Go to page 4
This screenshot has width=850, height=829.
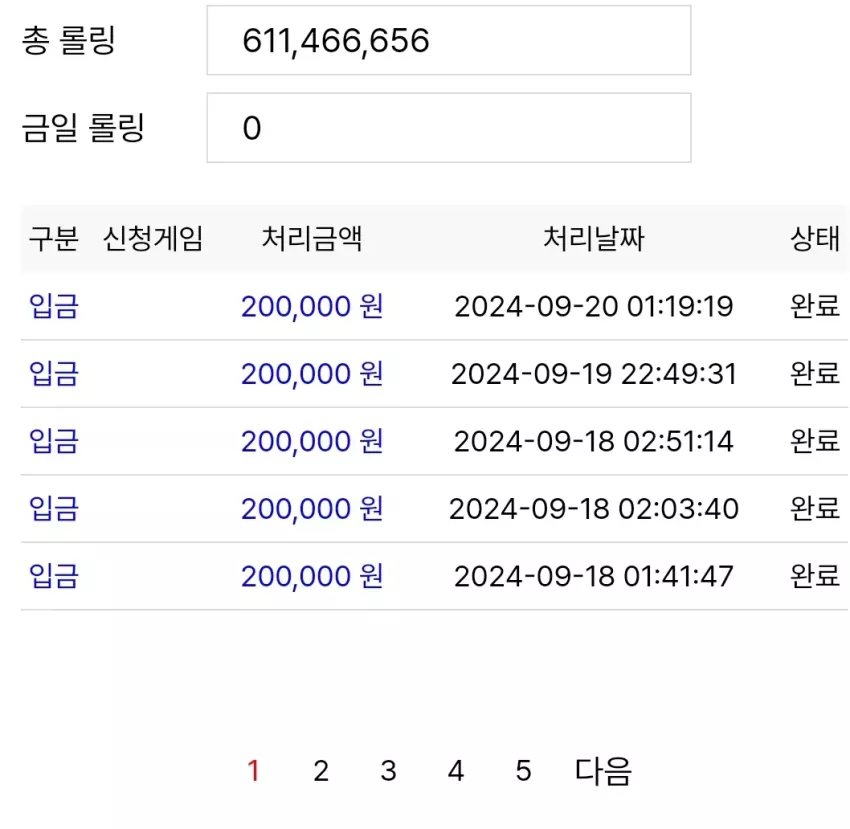coord(456,771)
